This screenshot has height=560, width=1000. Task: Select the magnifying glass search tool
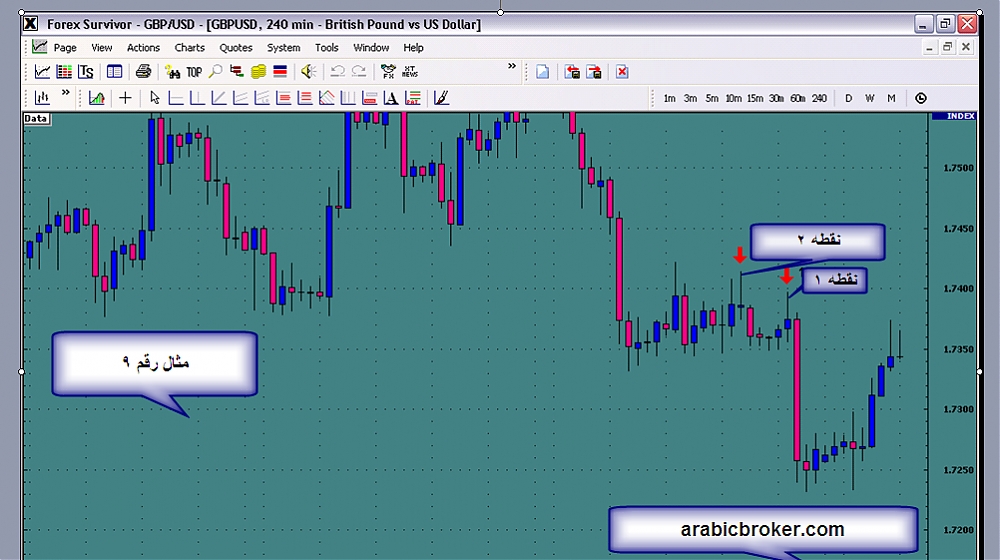(x=215, y=71)
